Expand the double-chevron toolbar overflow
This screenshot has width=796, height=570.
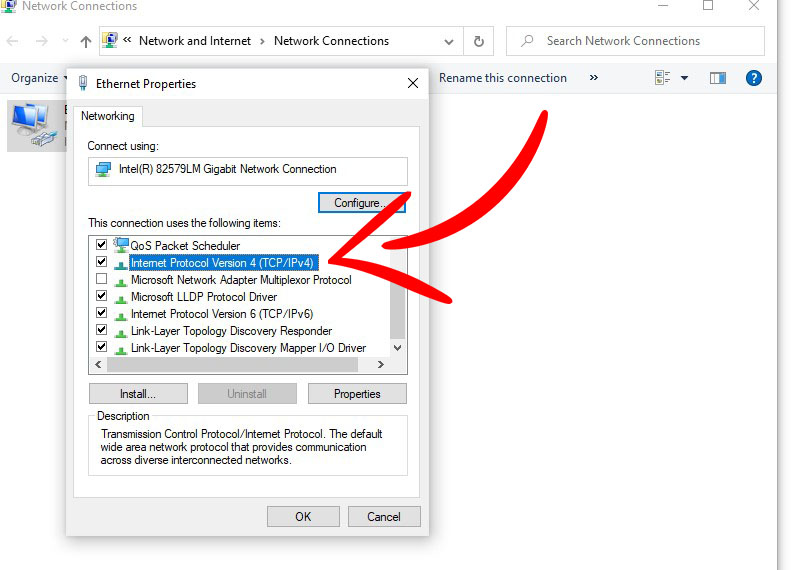coord(593,78)
